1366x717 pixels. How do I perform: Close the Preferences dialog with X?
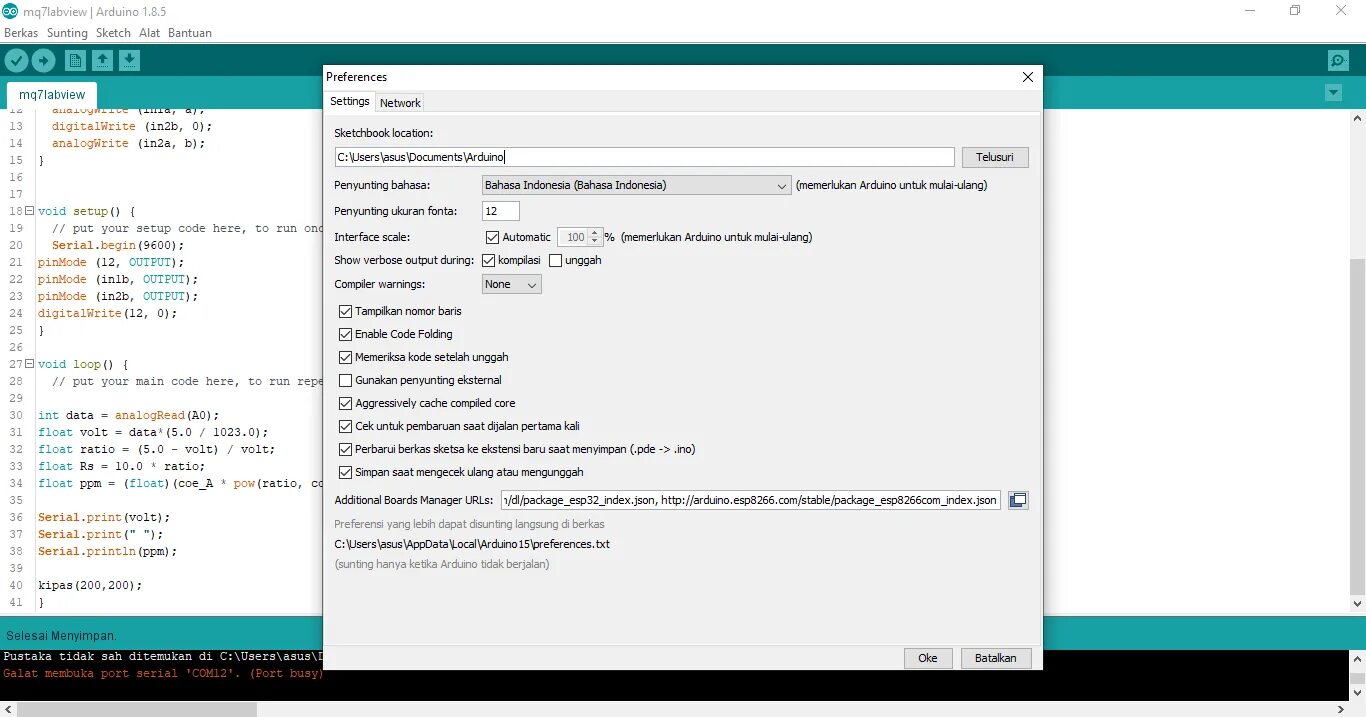tap(1027, 77)
